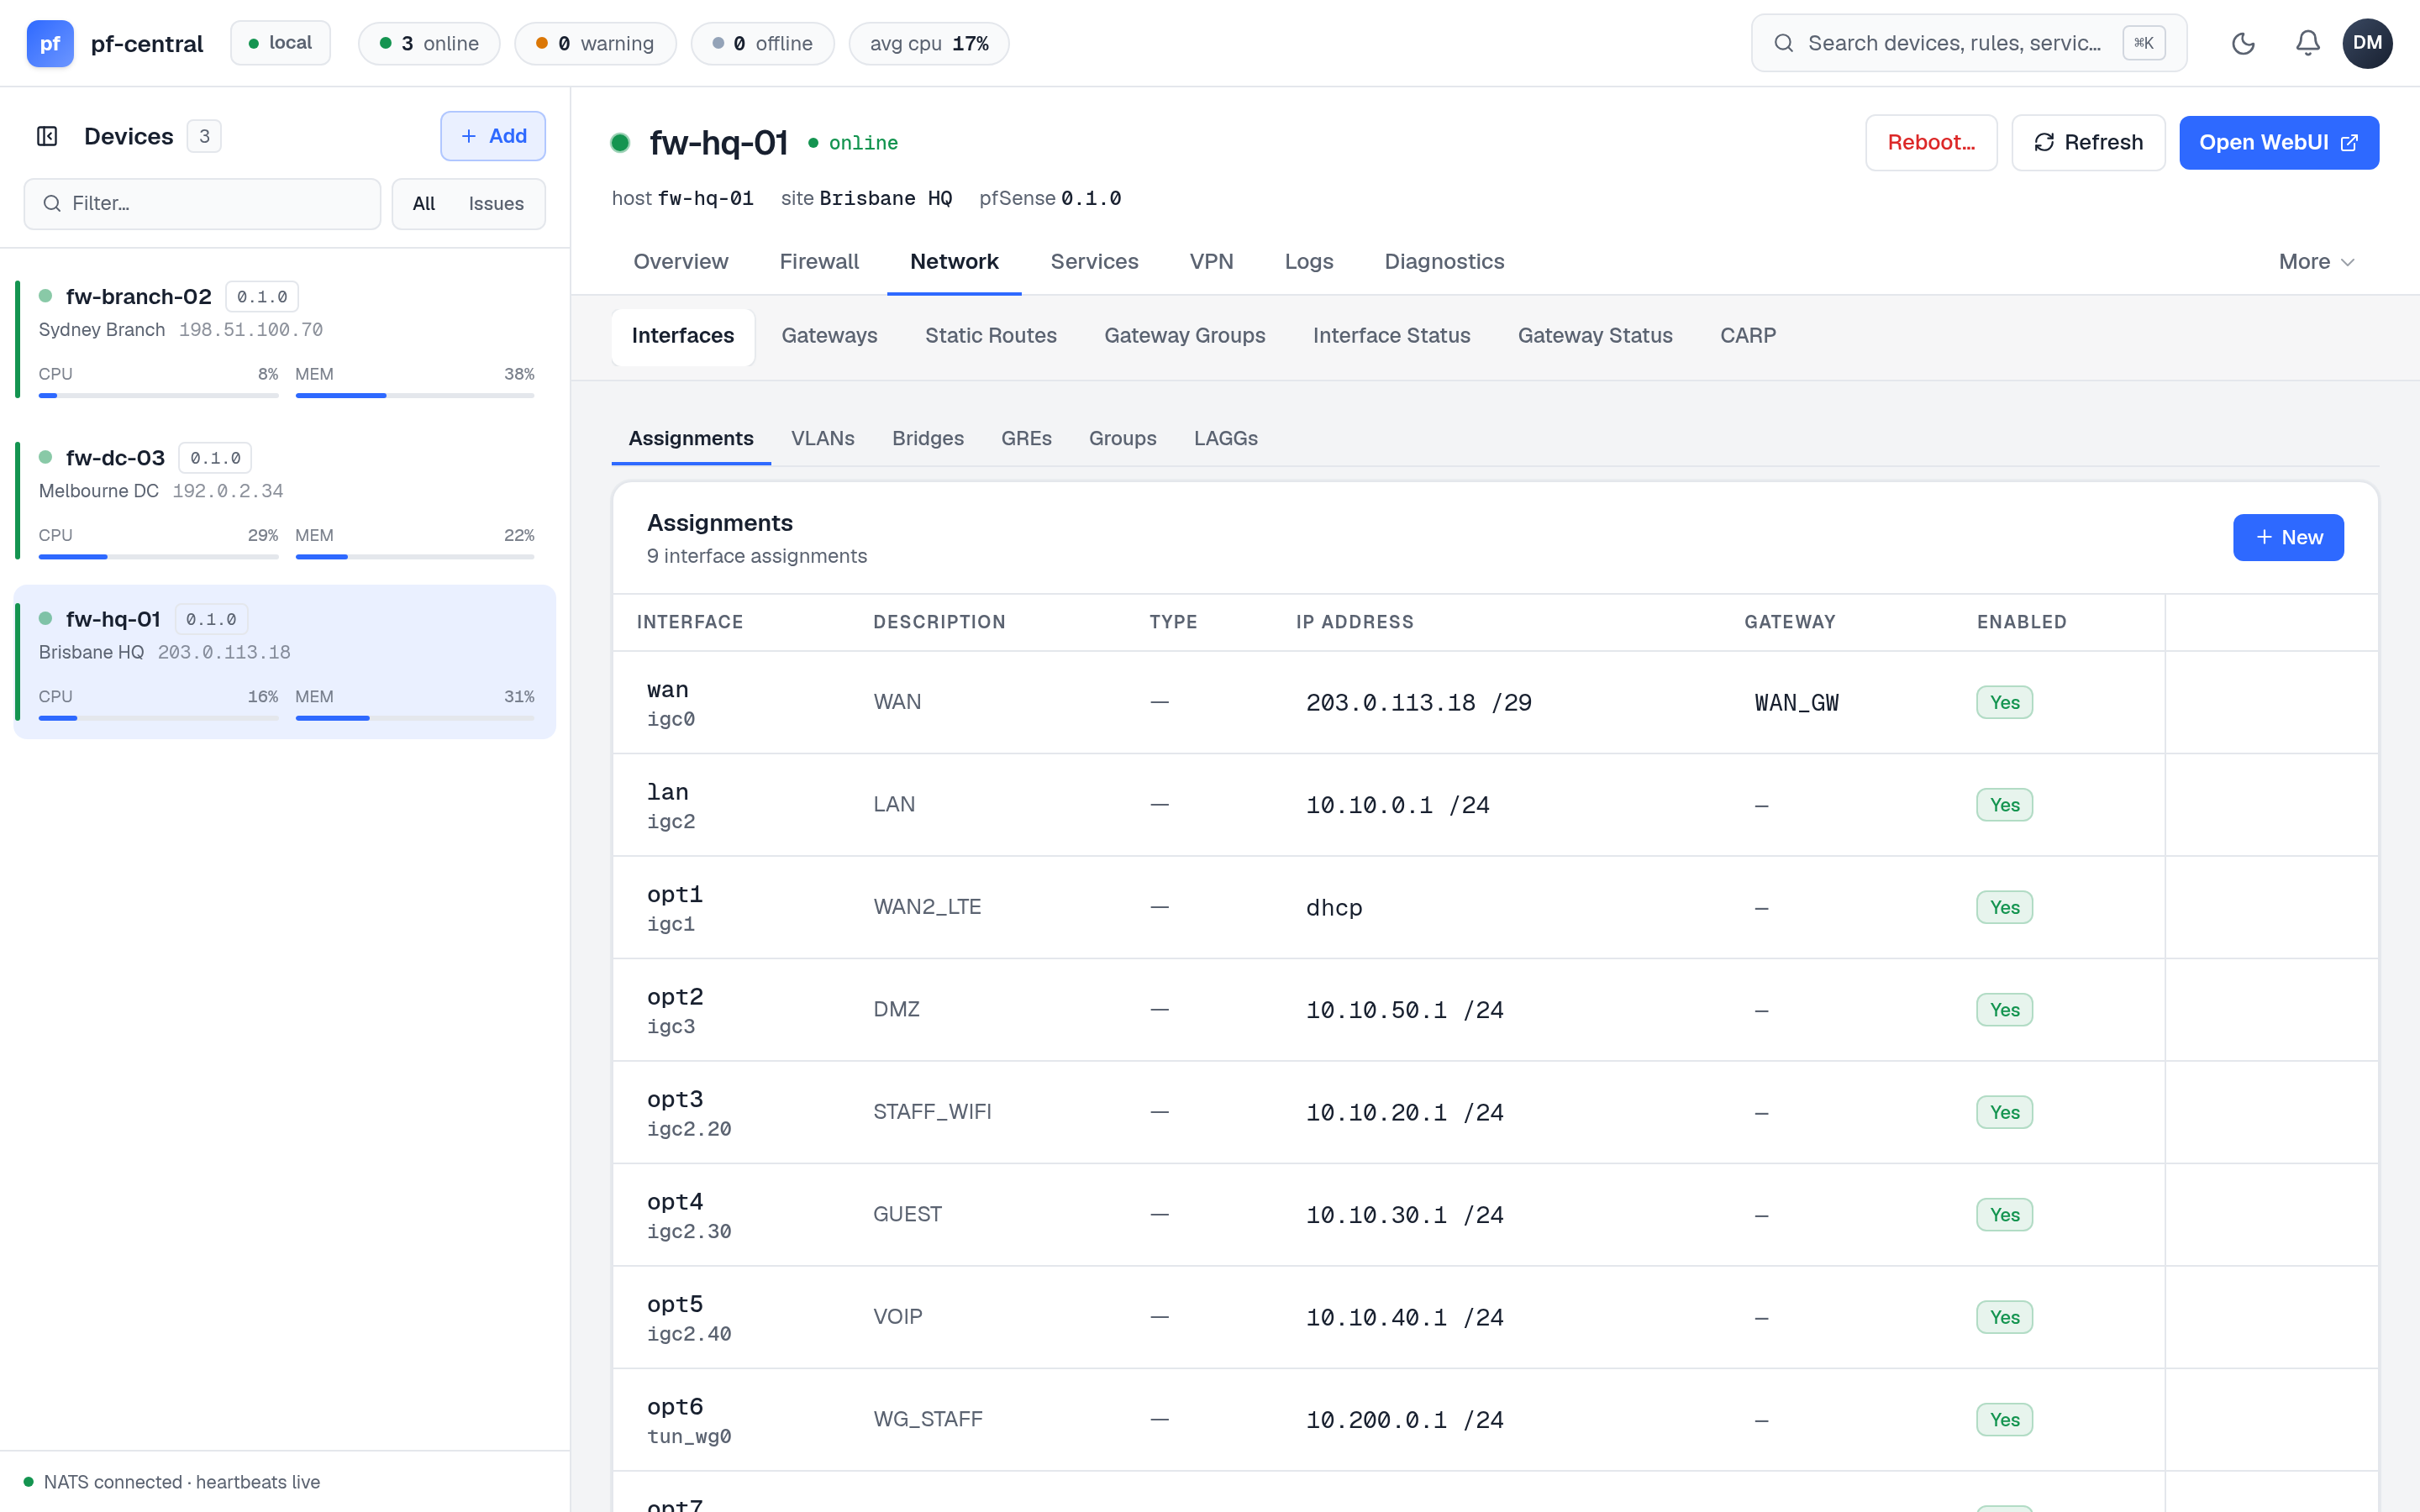
Task: Select the Static Routes sub-tab
Action: point(991,336)
